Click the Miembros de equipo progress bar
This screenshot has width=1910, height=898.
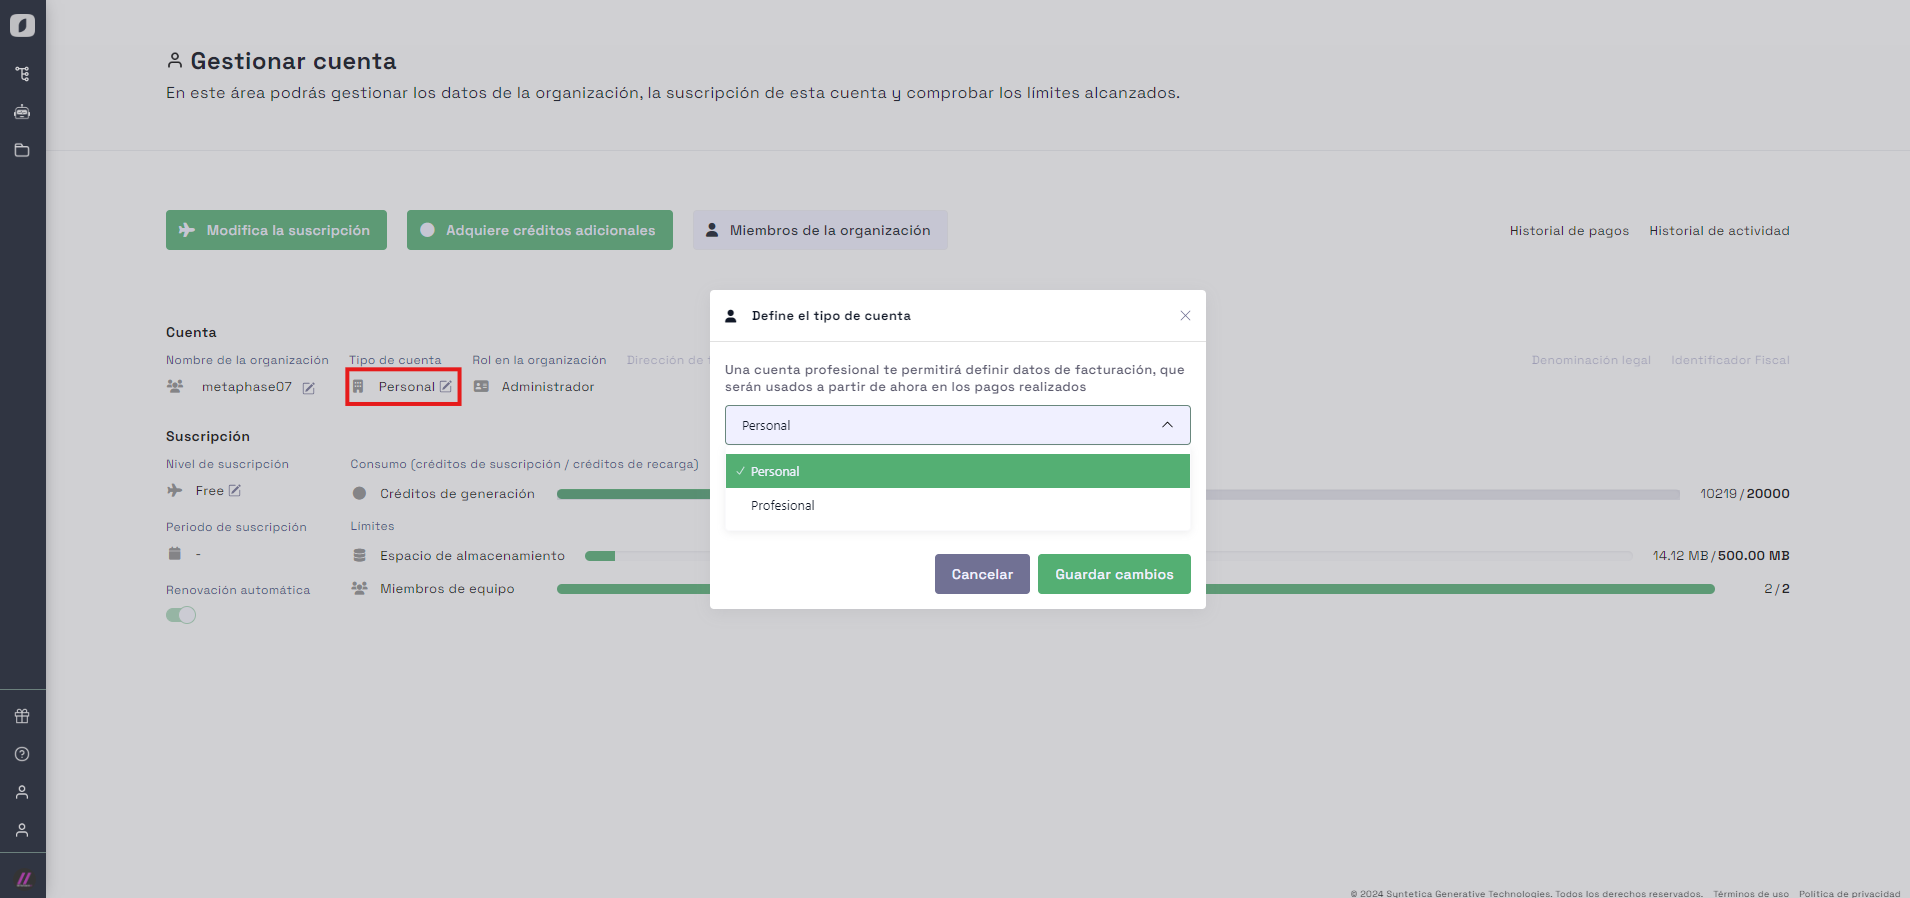coord(1136,589)
